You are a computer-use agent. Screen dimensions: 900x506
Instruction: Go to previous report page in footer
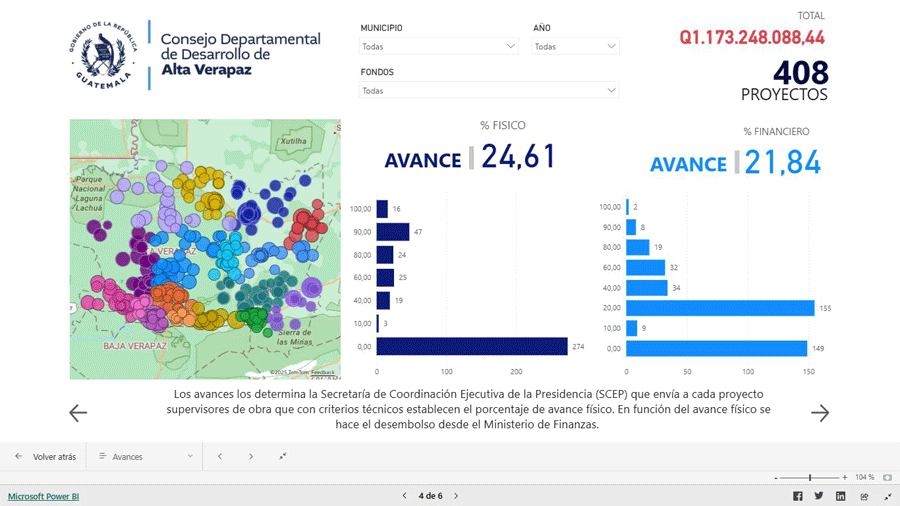[404, 496]
